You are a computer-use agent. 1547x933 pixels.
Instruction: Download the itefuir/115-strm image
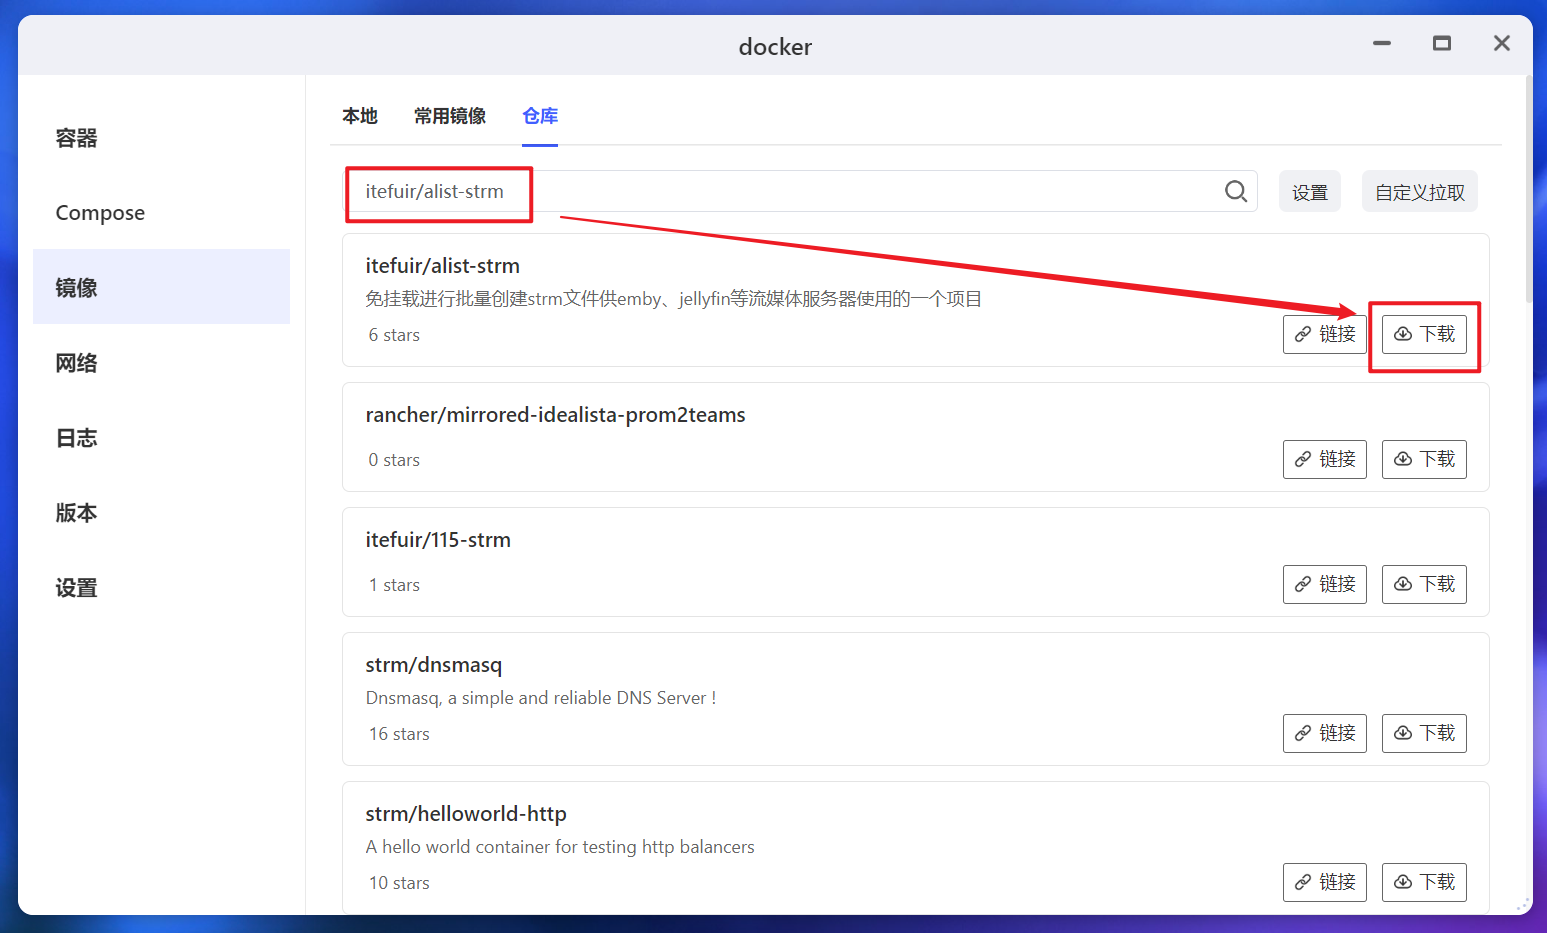point(1424,584)
